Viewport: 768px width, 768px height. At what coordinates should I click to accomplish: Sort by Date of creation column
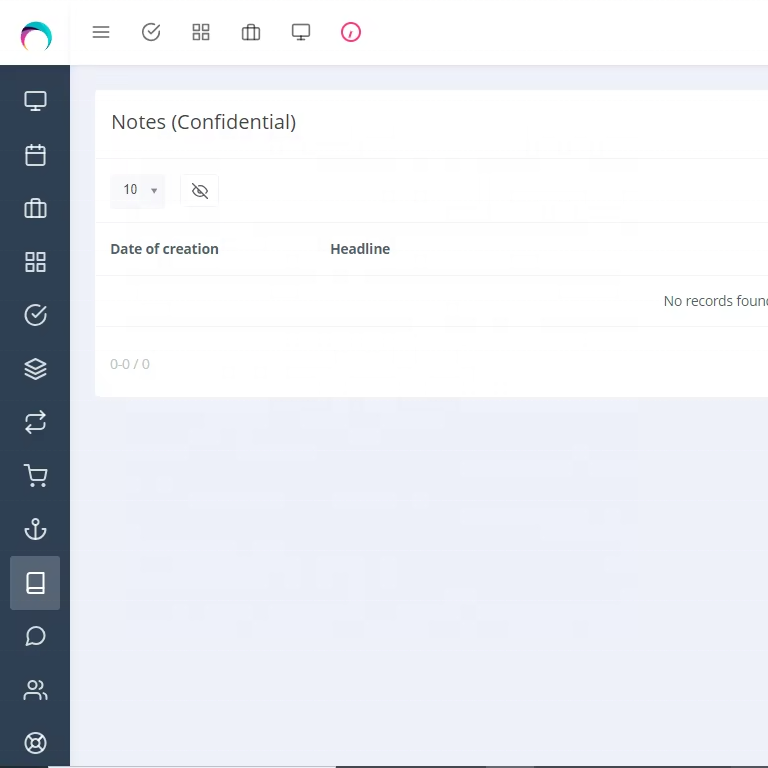pos(165,249)
